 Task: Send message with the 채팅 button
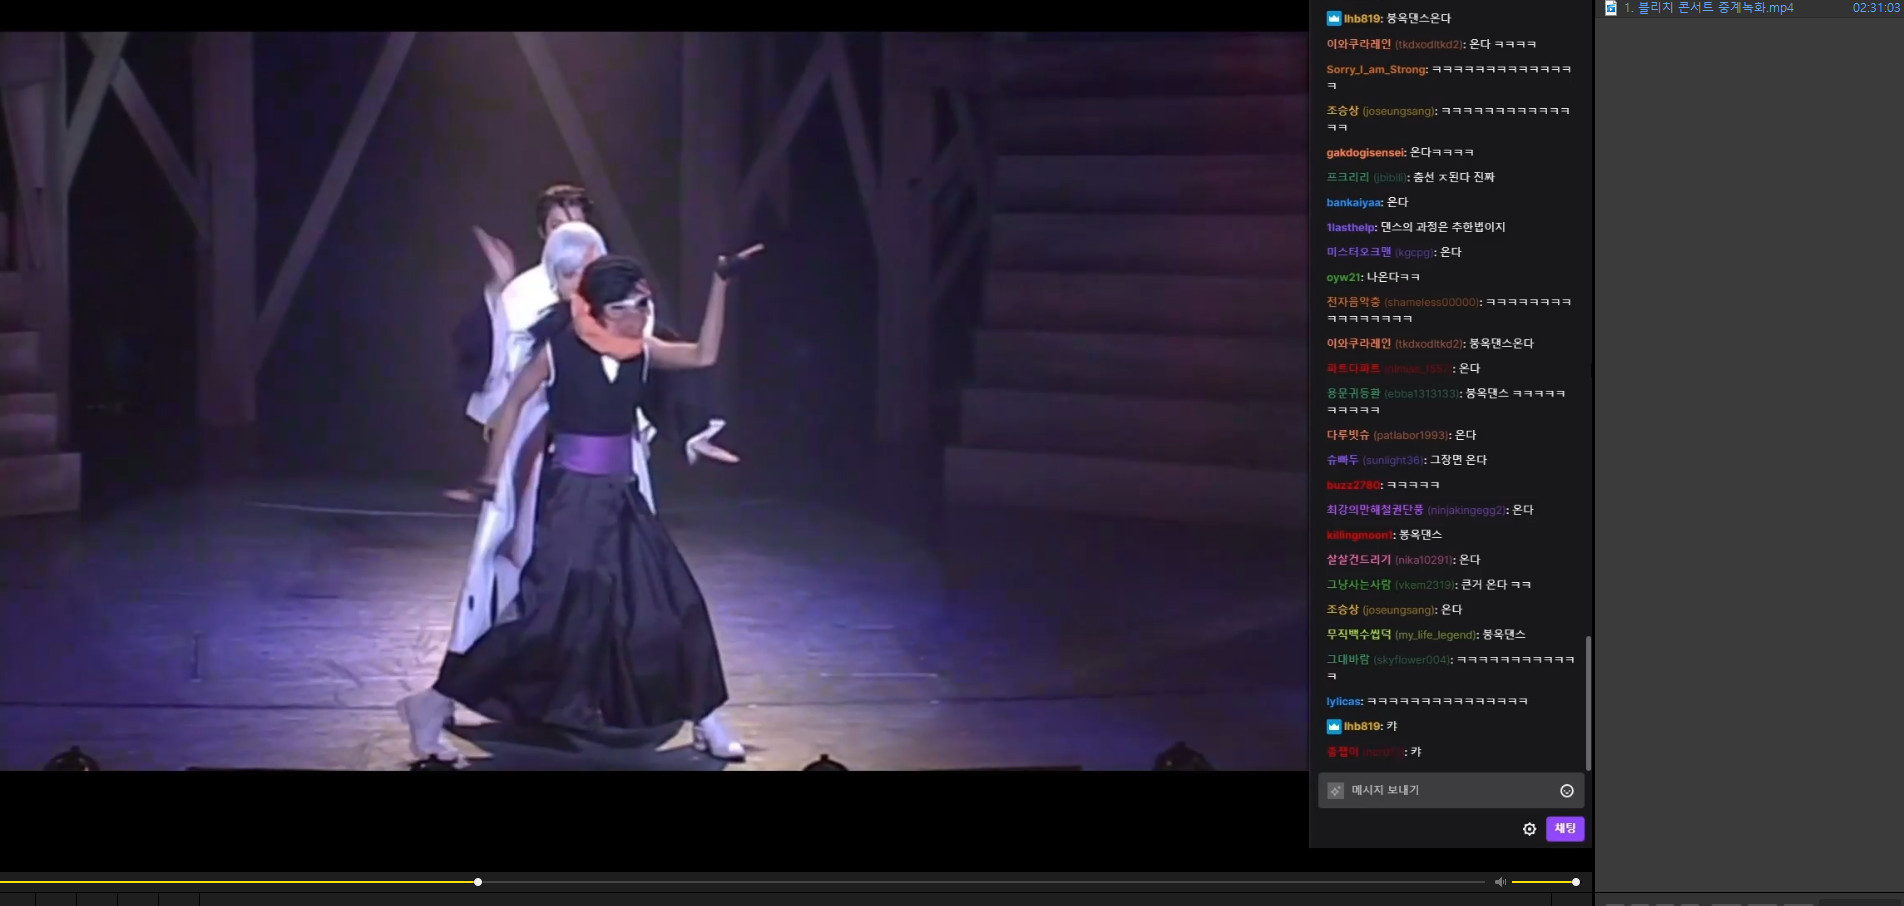tap(1565, 829)
